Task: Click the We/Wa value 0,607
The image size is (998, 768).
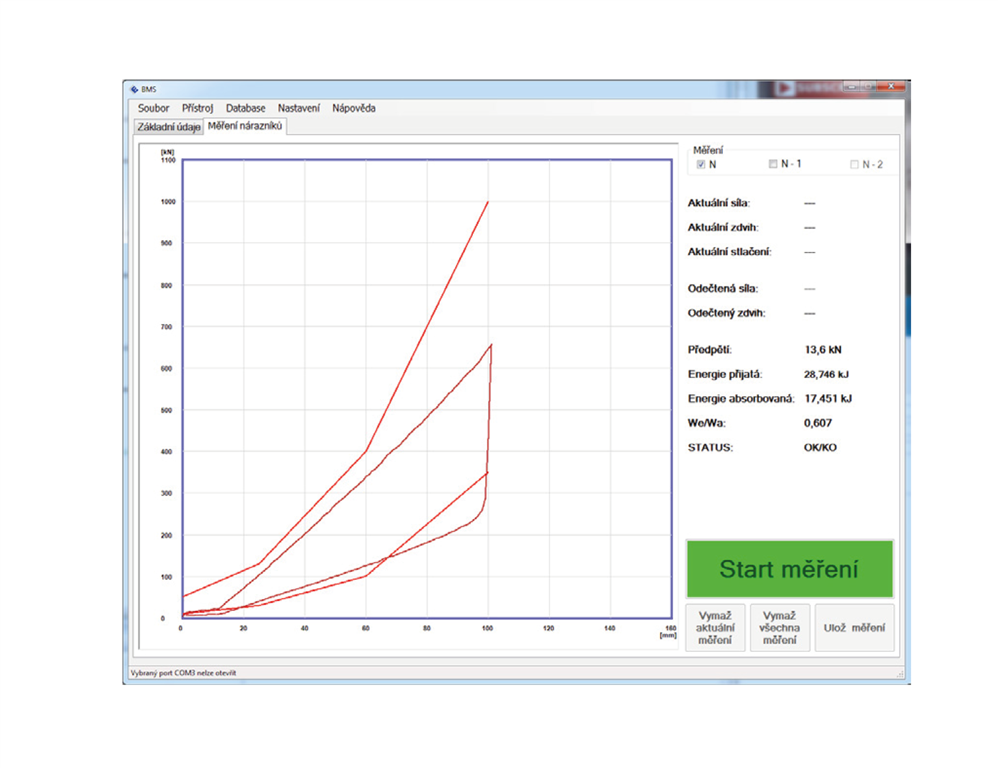Action: pos(818,423)
